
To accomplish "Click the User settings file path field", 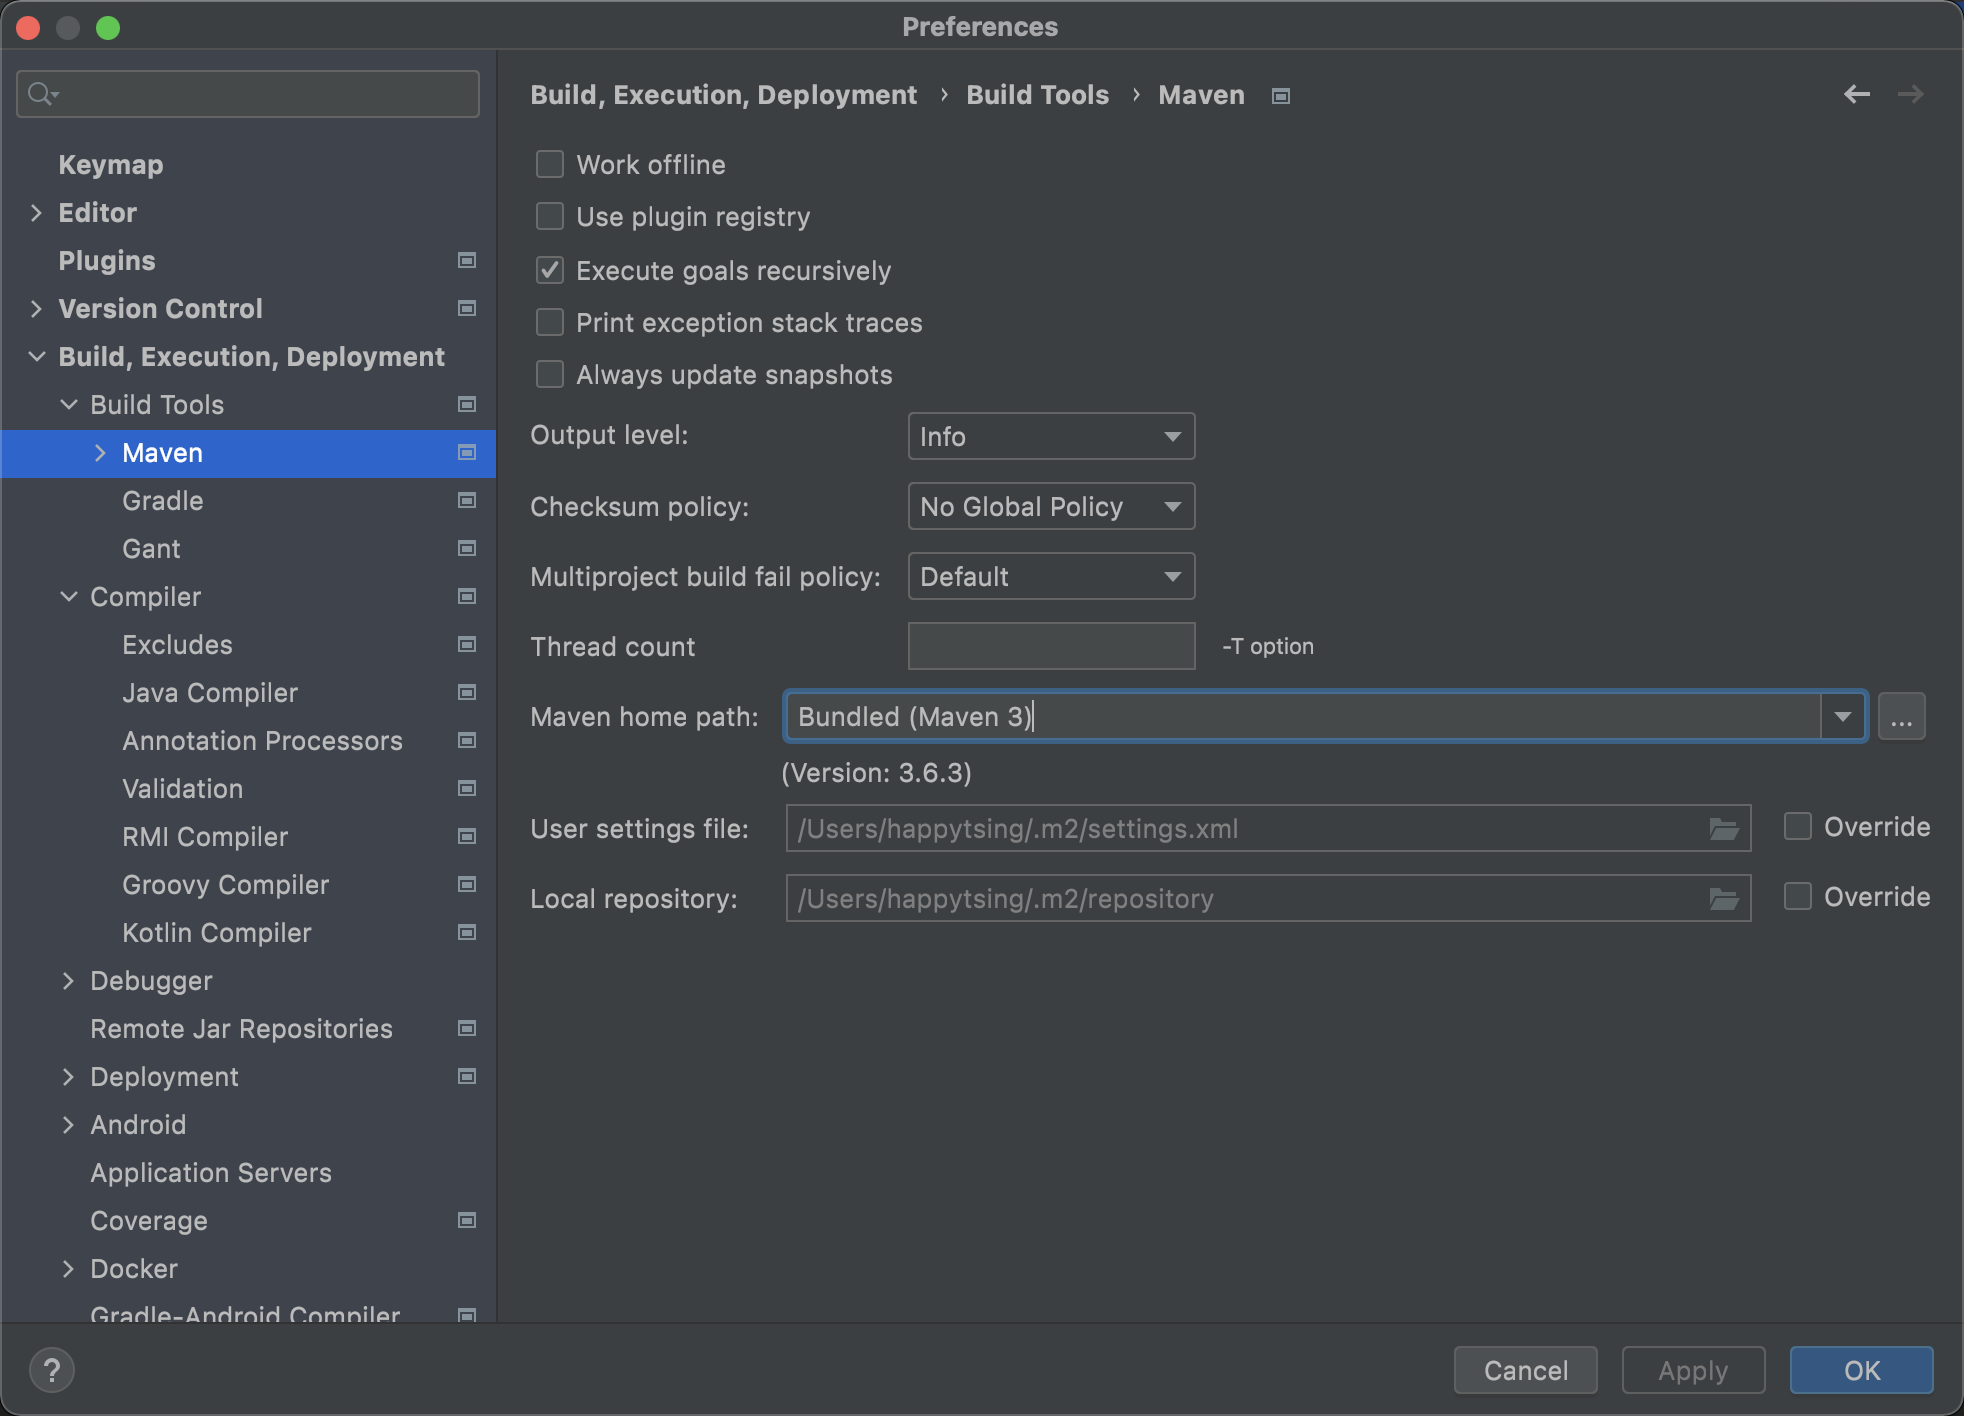I will coord(1268,828).
